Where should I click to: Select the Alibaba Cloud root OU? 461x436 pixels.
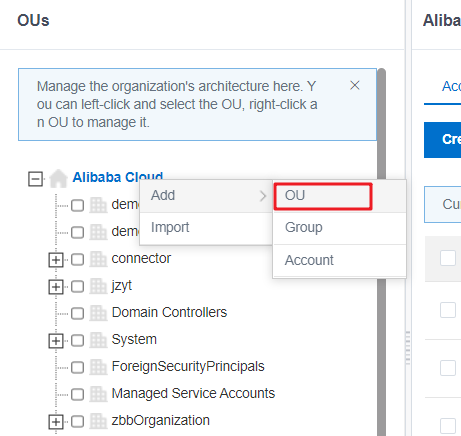pos(118,177)
